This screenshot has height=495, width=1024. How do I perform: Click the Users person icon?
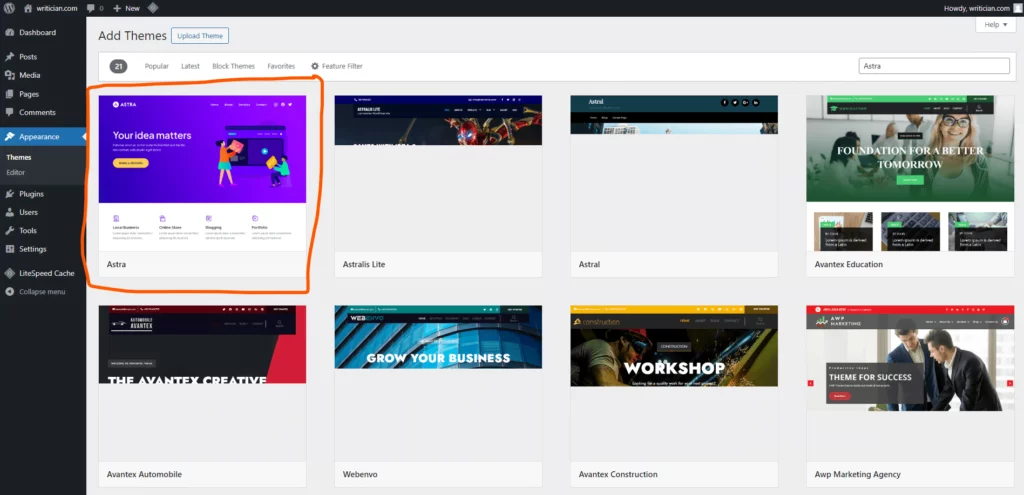(x=10, y=212)
